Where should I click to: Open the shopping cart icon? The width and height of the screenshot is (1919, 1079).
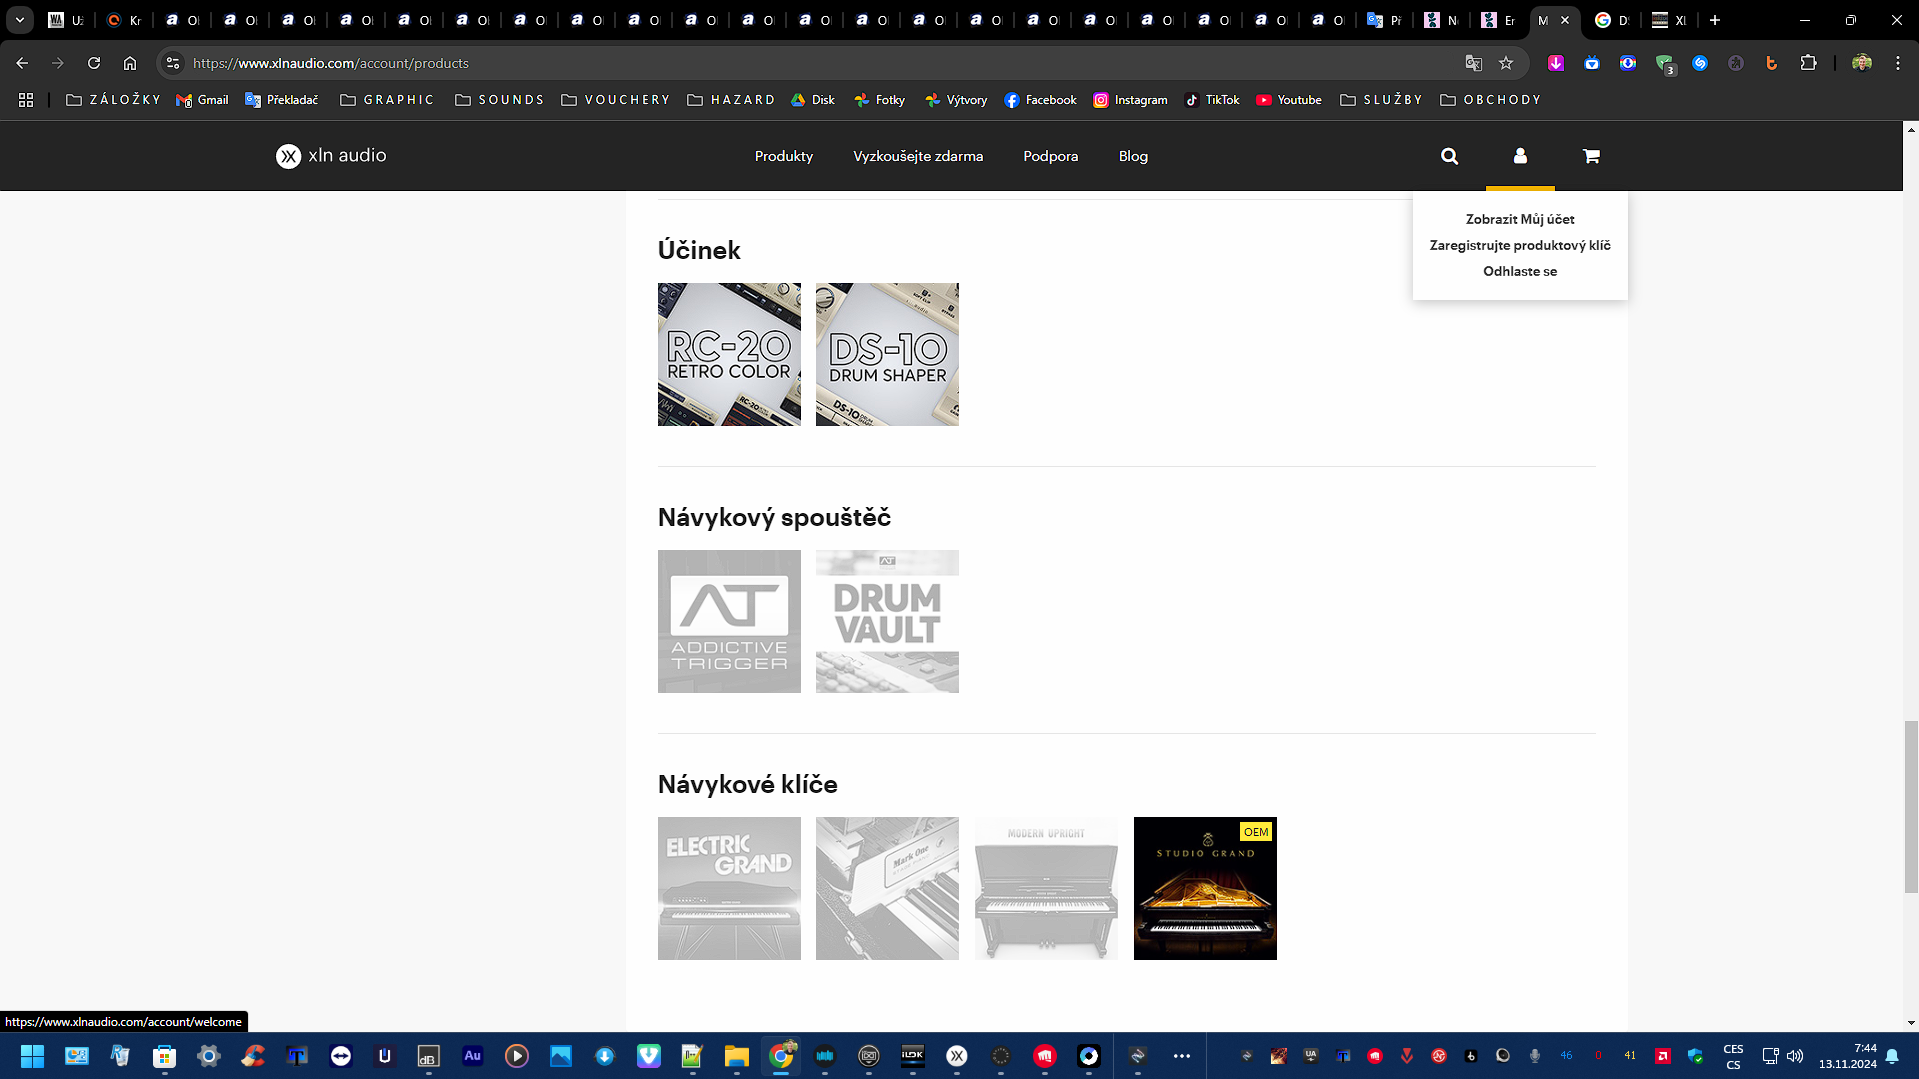[1591, 156]
